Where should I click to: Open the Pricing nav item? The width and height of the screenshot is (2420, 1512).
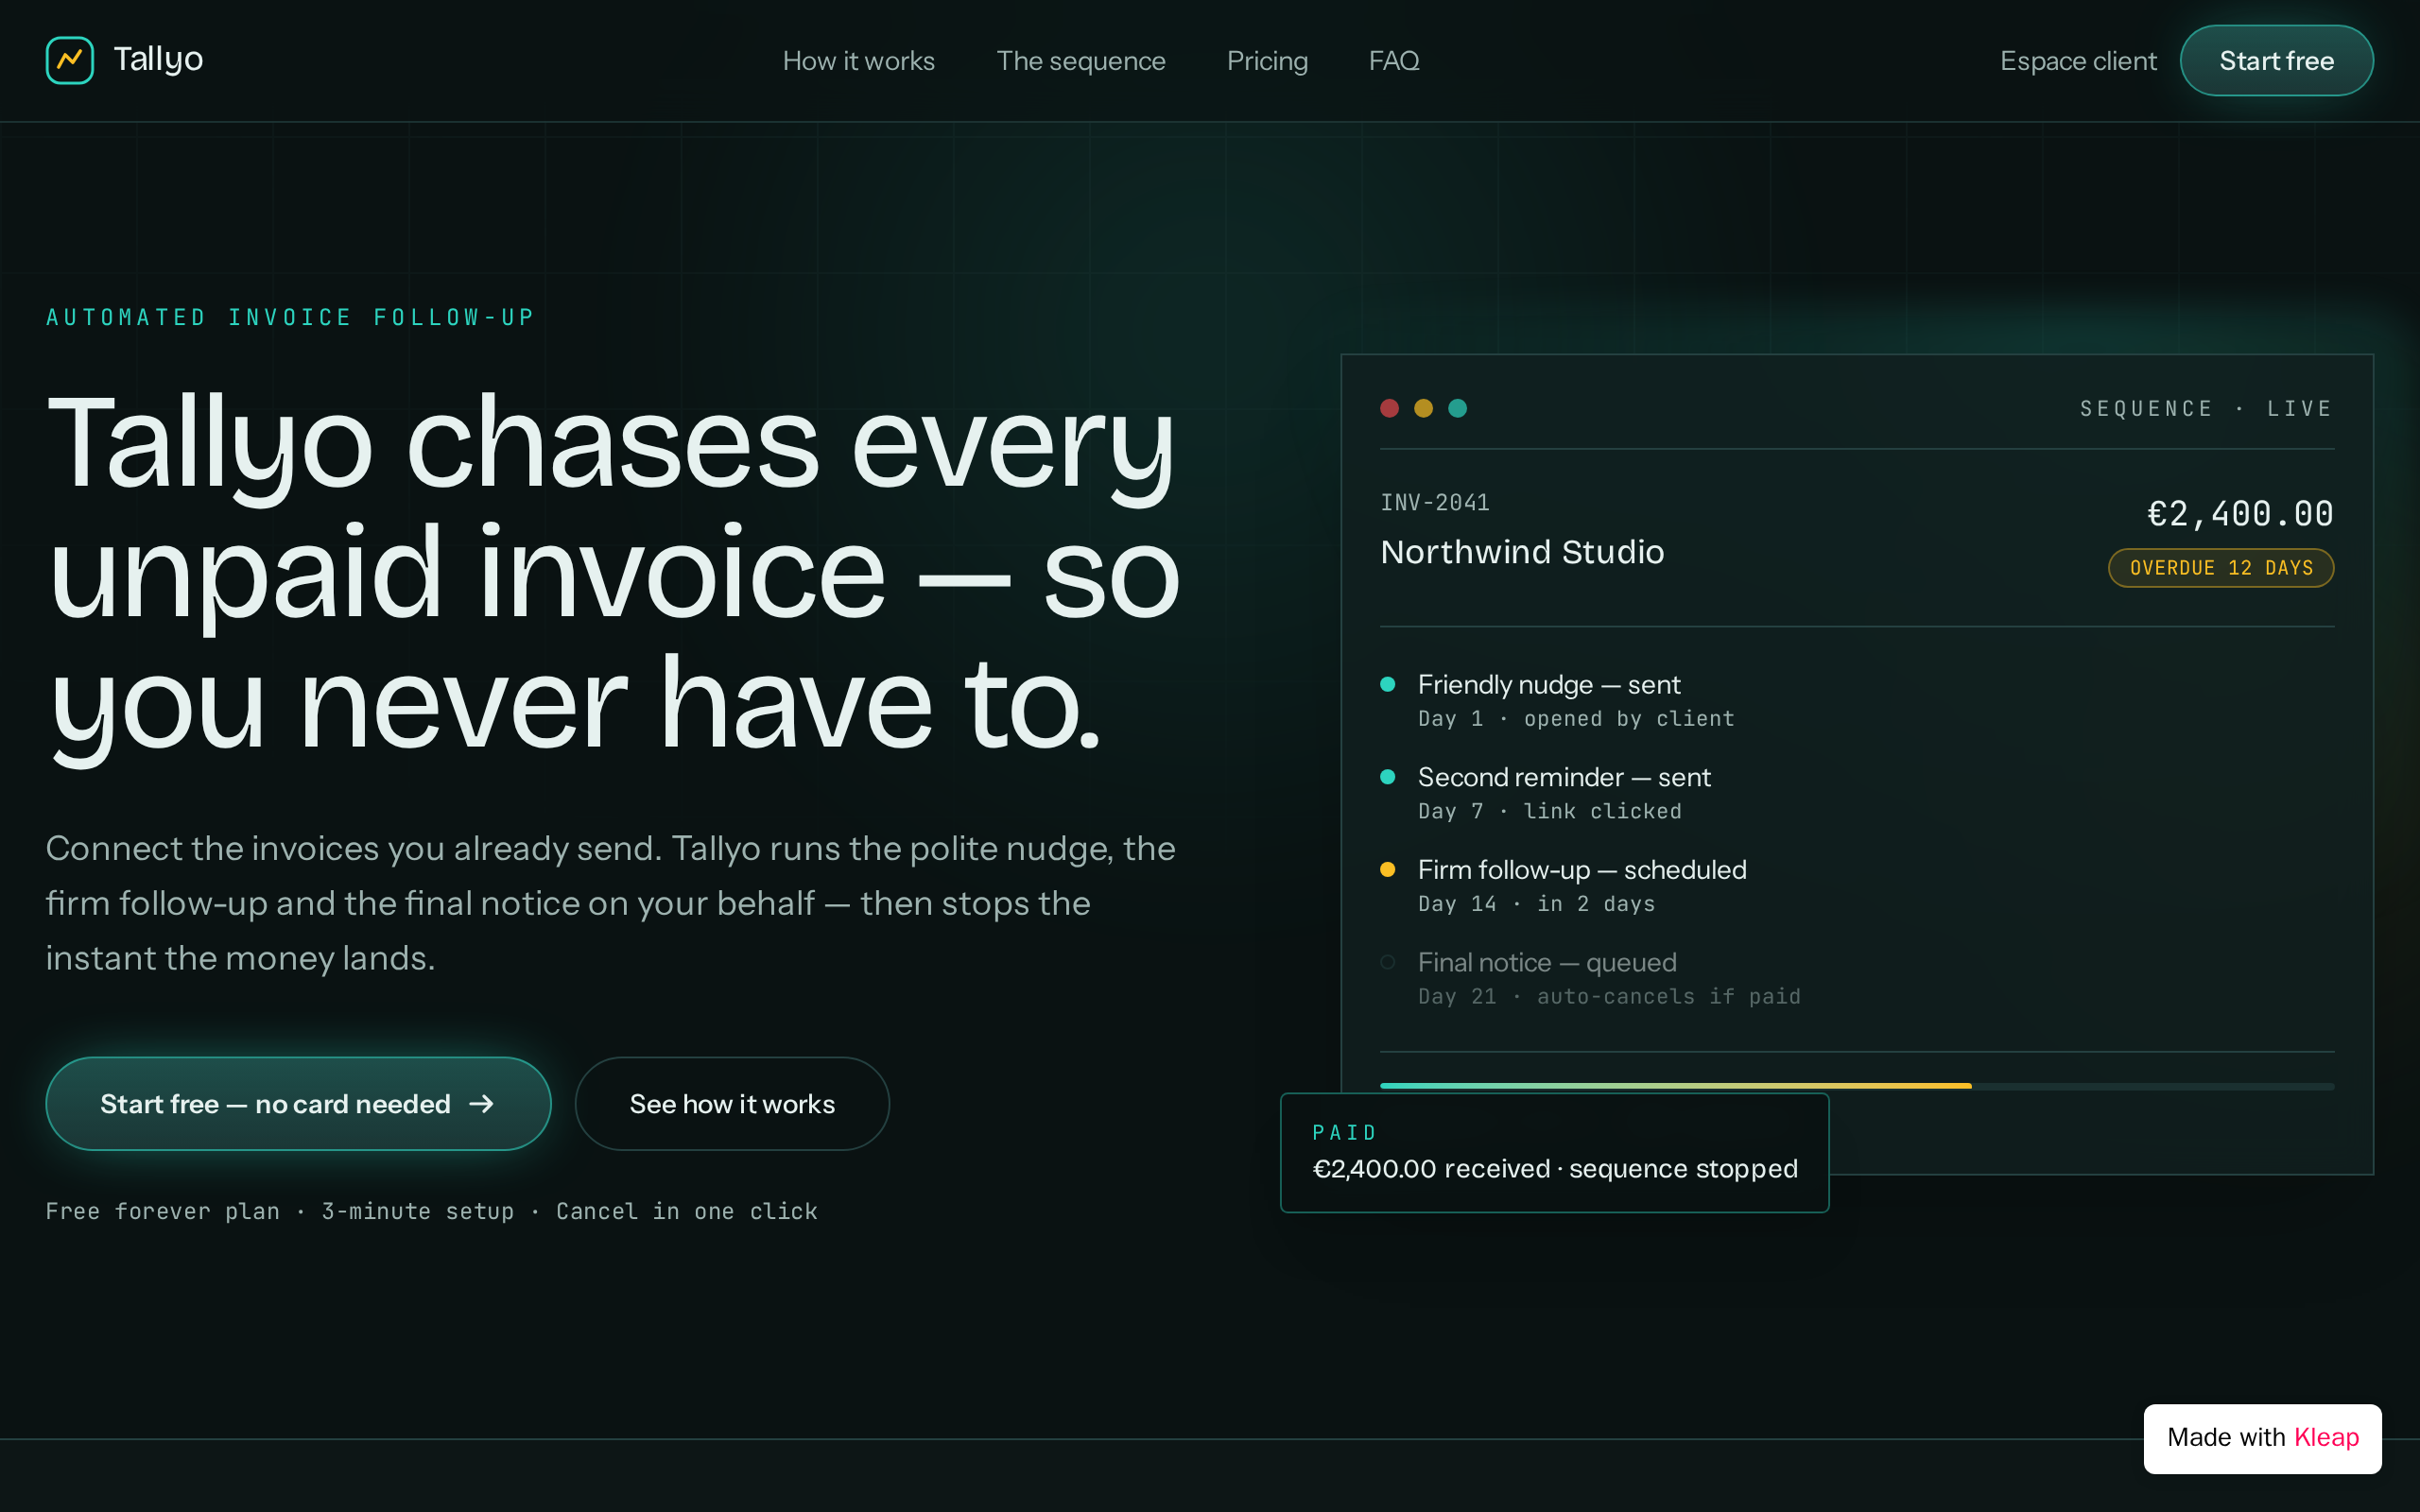[1267, 61]
